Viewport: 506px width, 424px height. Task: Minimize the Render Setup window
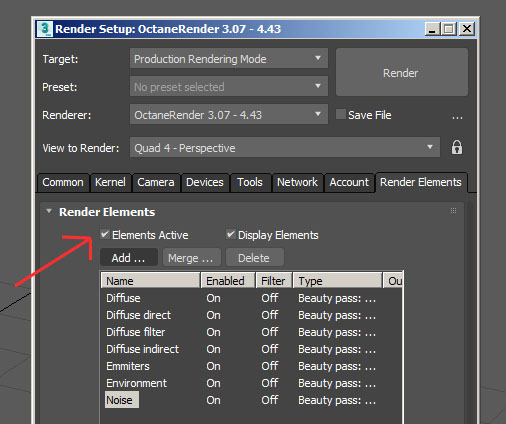tap(432, 29)
